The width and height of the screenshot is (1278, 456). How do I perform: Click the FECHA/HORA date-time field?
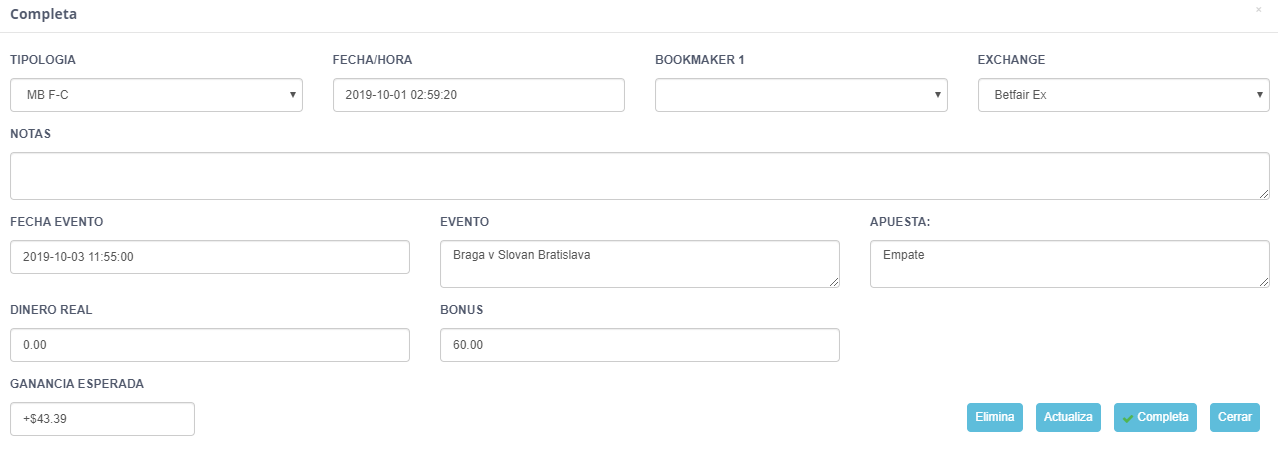point(479,95)
